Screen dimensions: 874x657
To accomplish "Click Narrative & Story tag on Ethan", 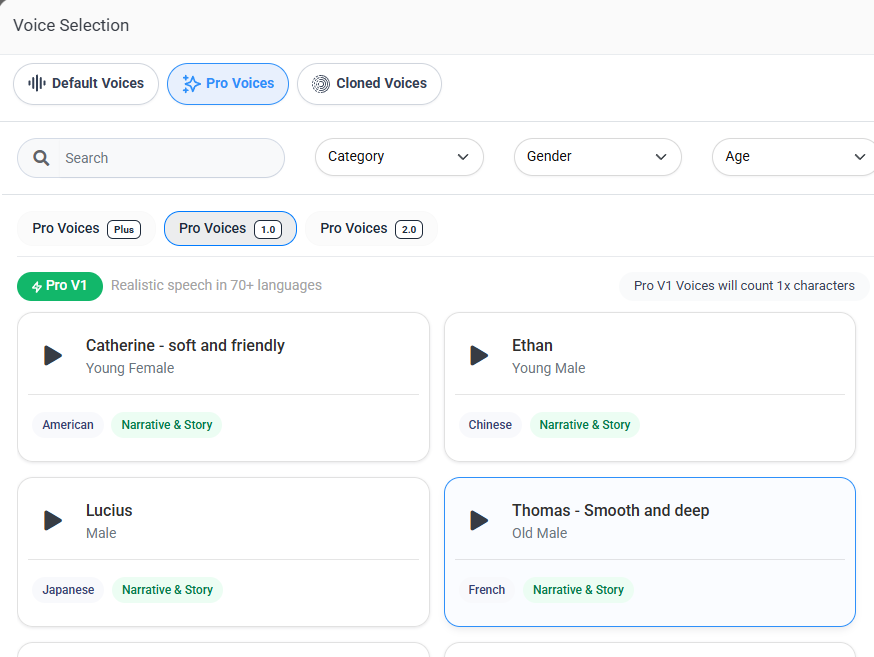I will [x=585, y=425].
